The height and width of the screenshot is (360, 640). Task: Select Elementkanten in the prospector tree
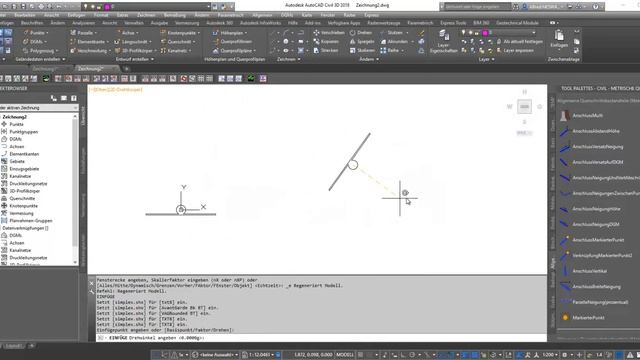pyautogui.click(x=24, y=154)
